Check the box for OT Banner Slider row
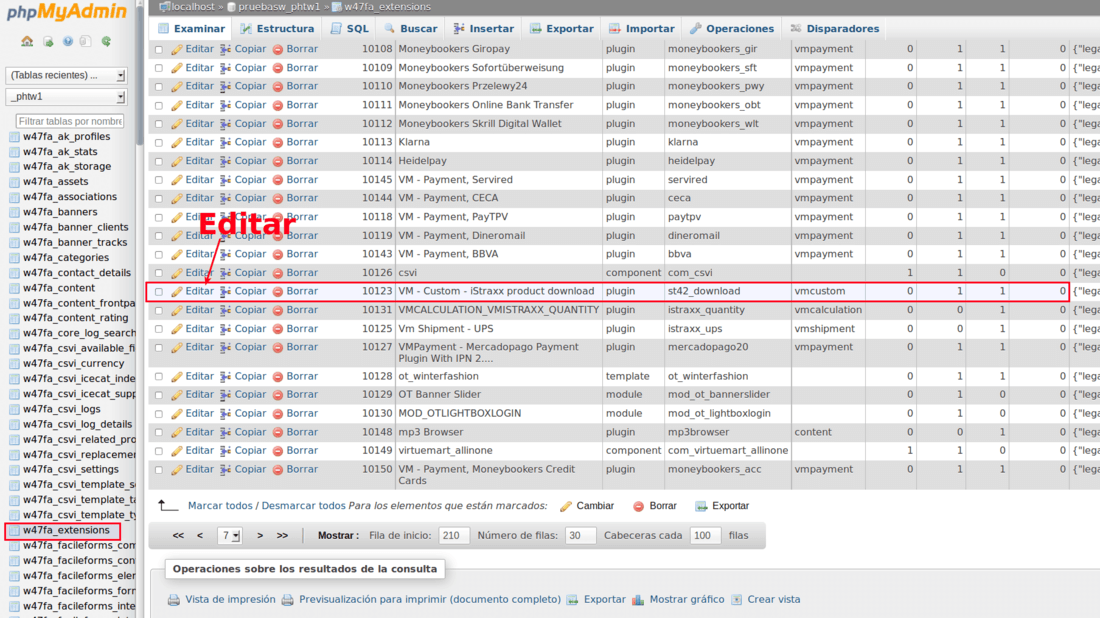This screenshot has height=618, width=1100. click(159, 396)
